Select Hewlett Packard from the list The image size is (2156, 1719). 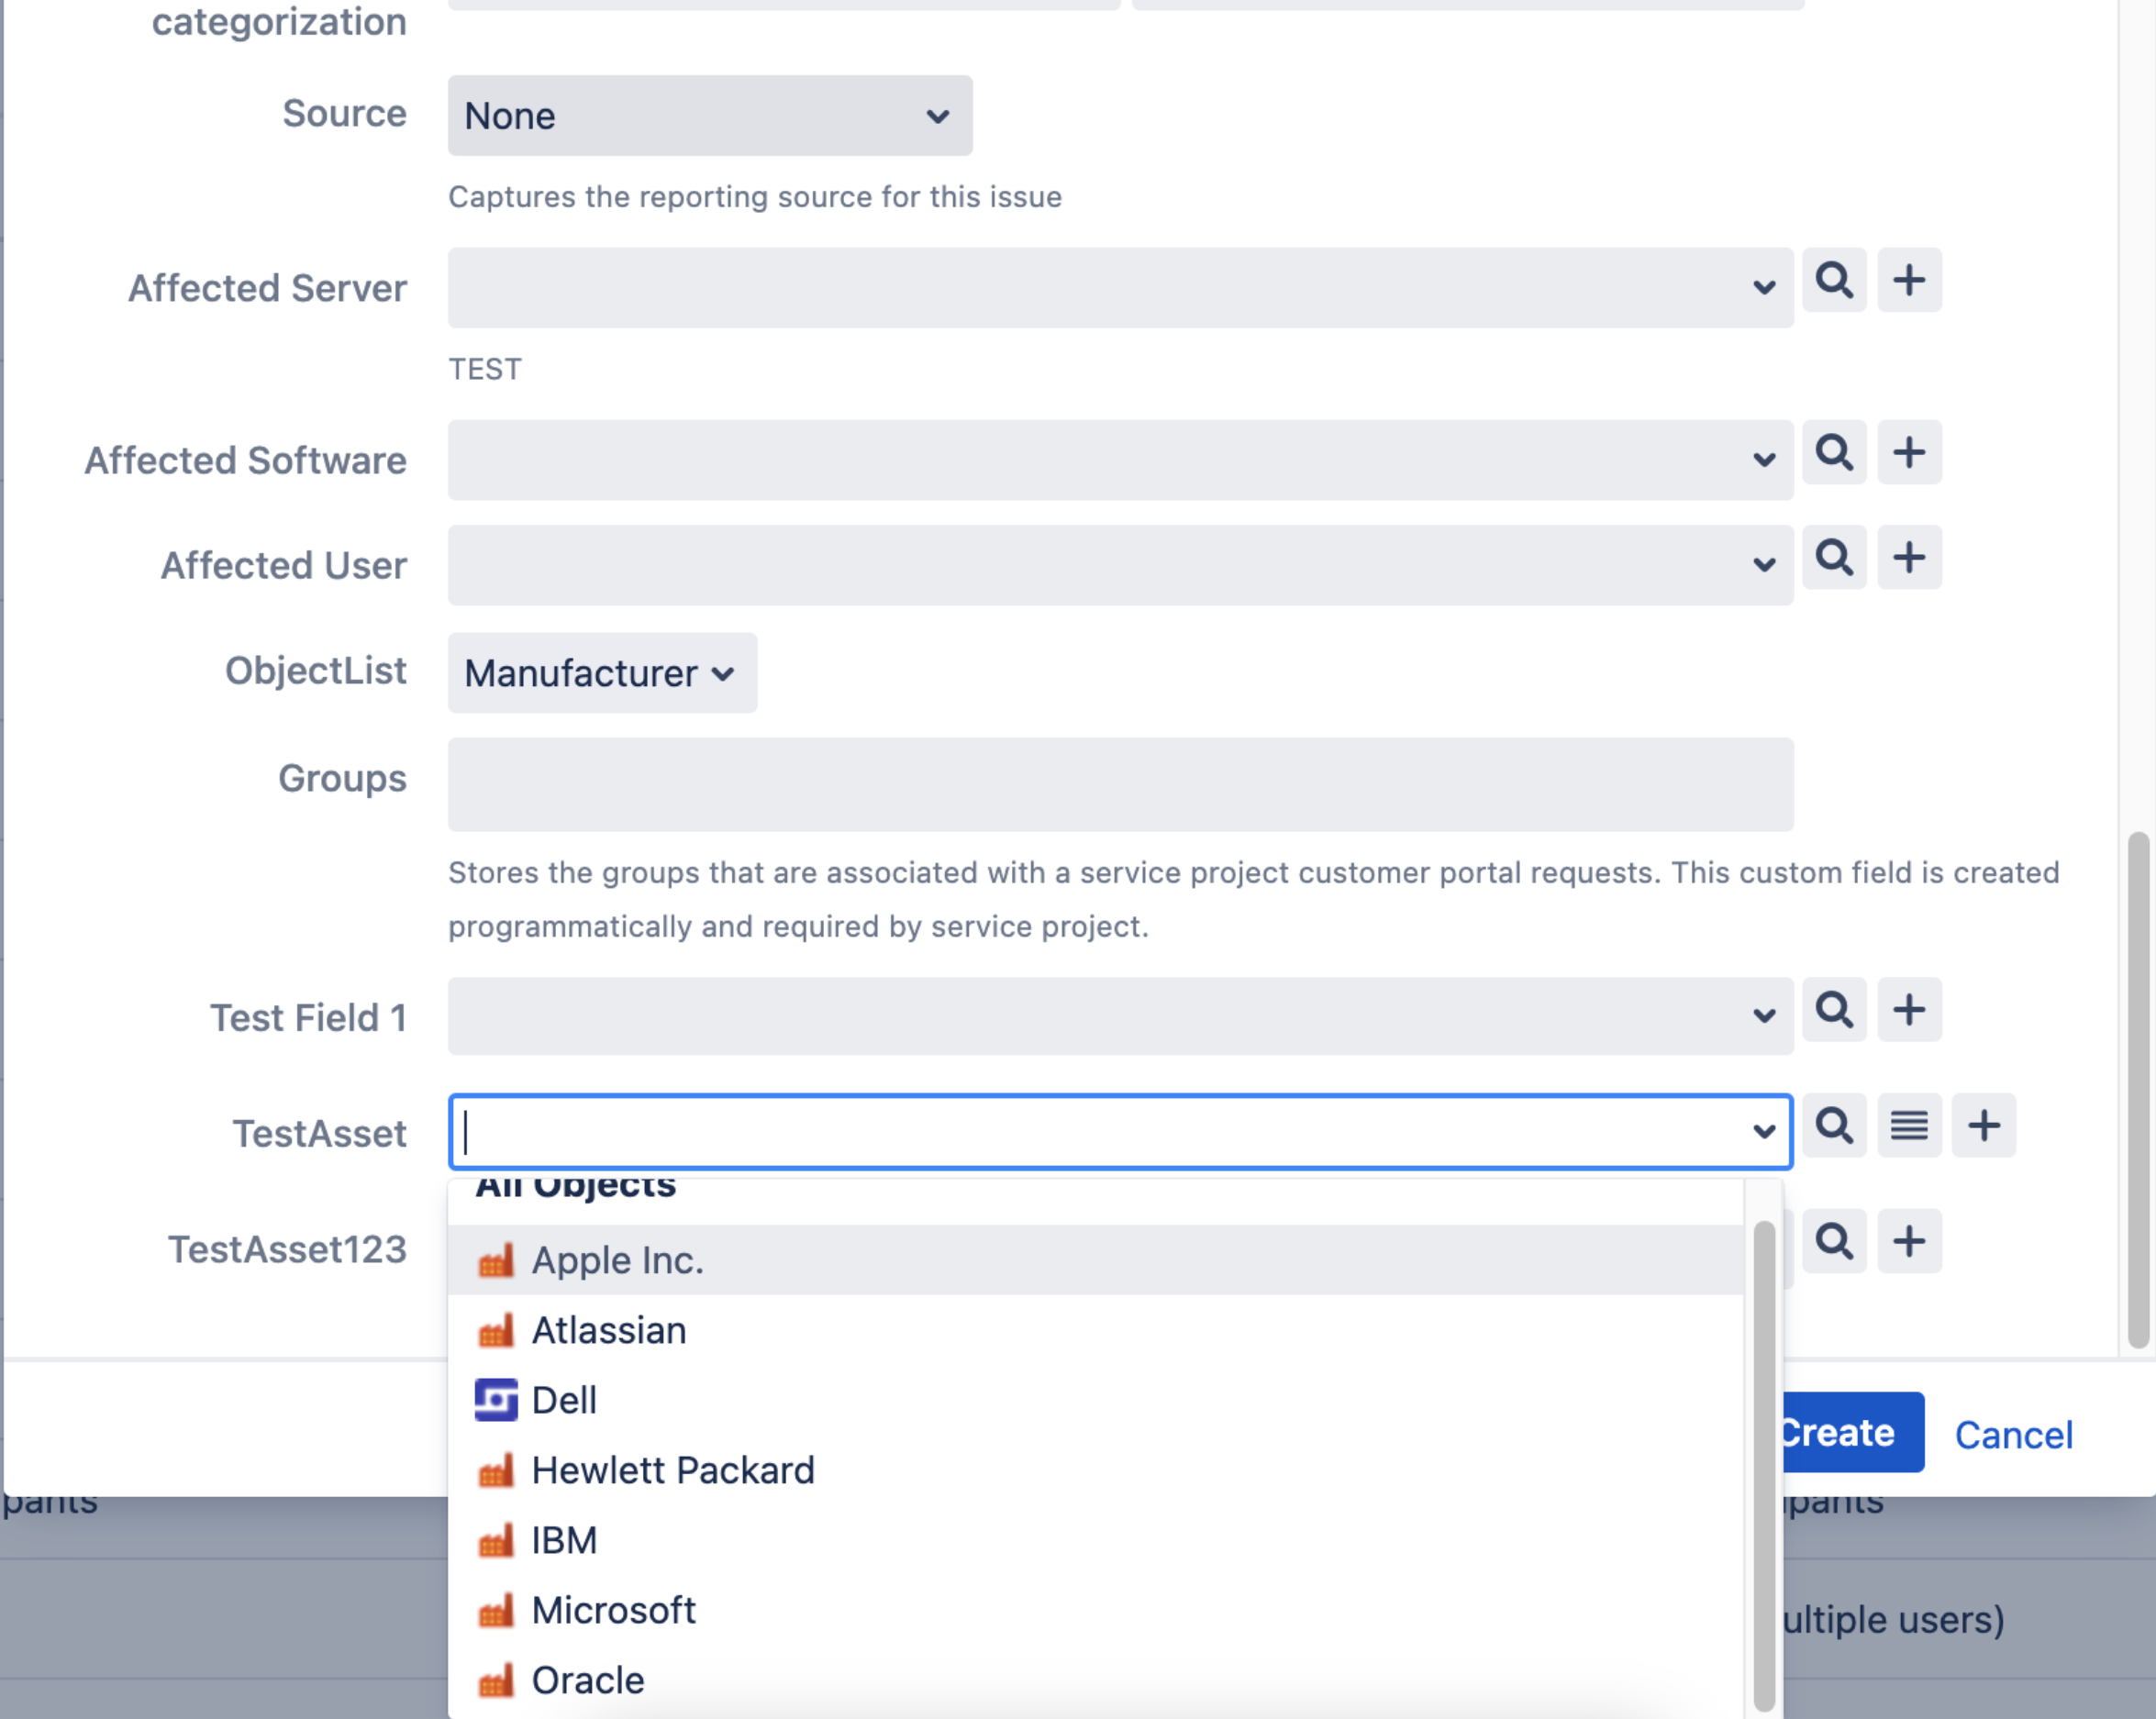[x=1096, y=1470]
